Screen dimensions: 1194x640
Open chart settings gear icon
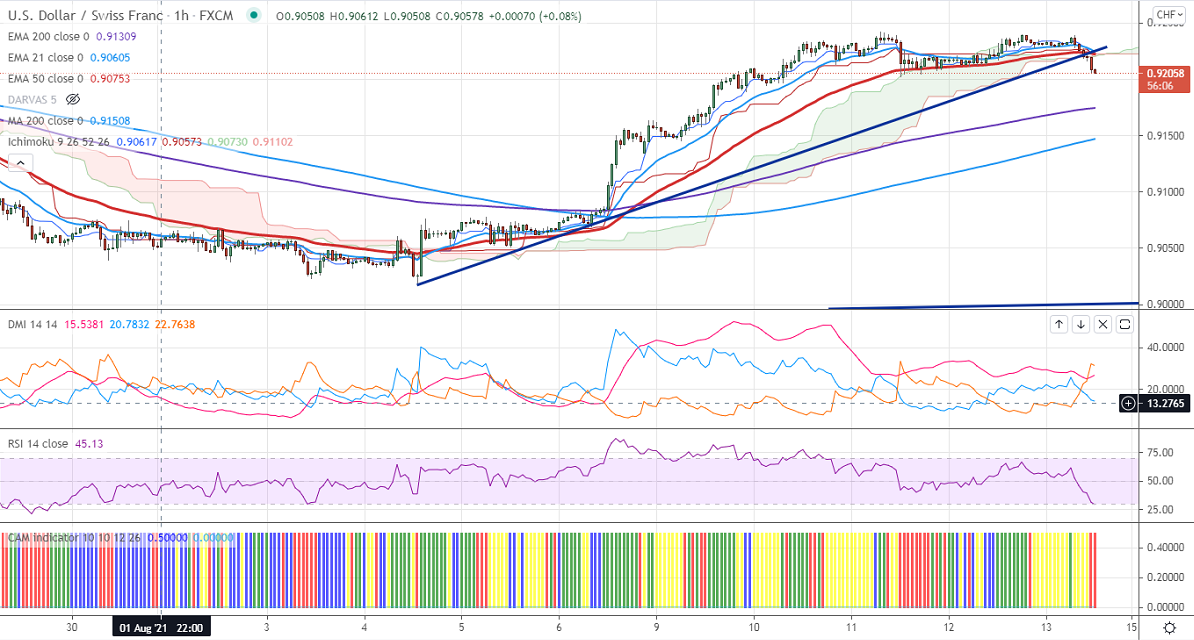tap(1169, 627)
